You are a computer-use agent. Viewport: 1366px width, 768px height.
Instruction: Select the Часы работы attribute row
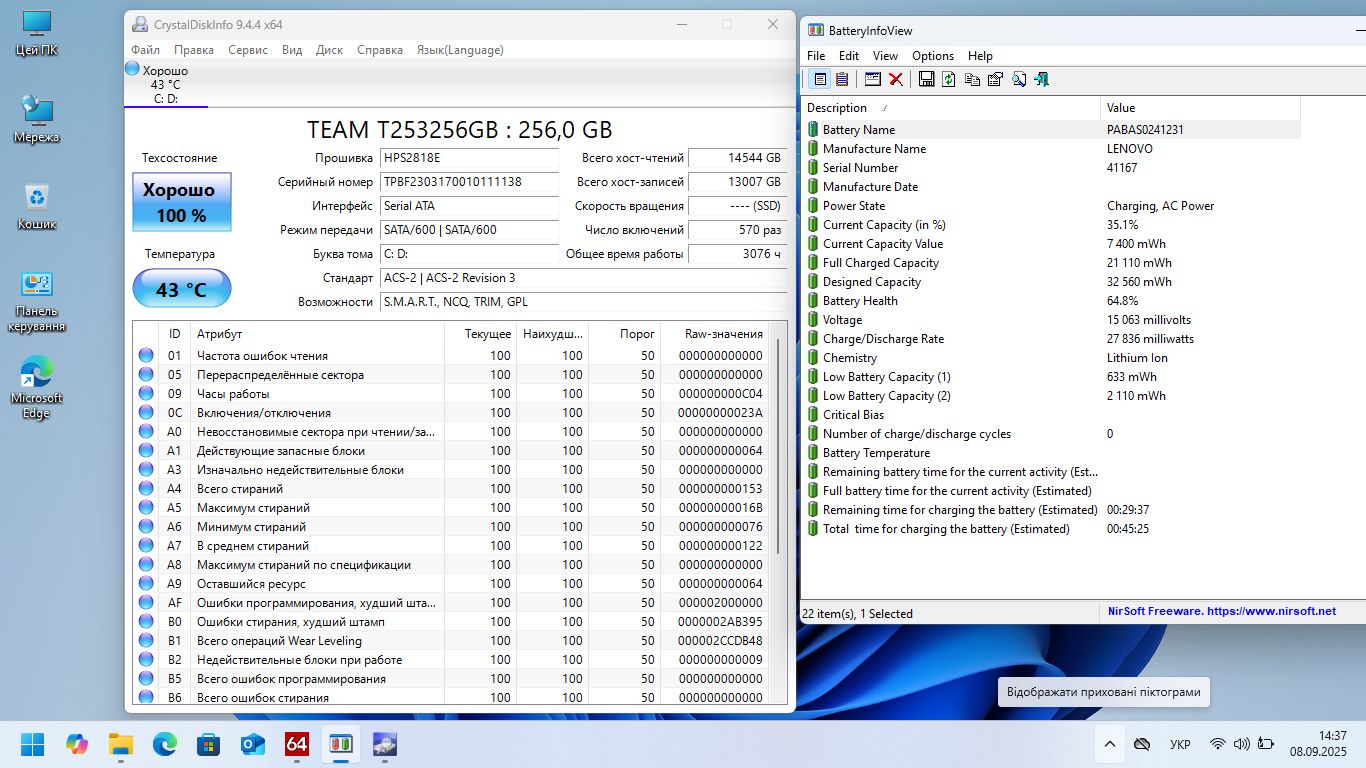(x=453, y=394)
